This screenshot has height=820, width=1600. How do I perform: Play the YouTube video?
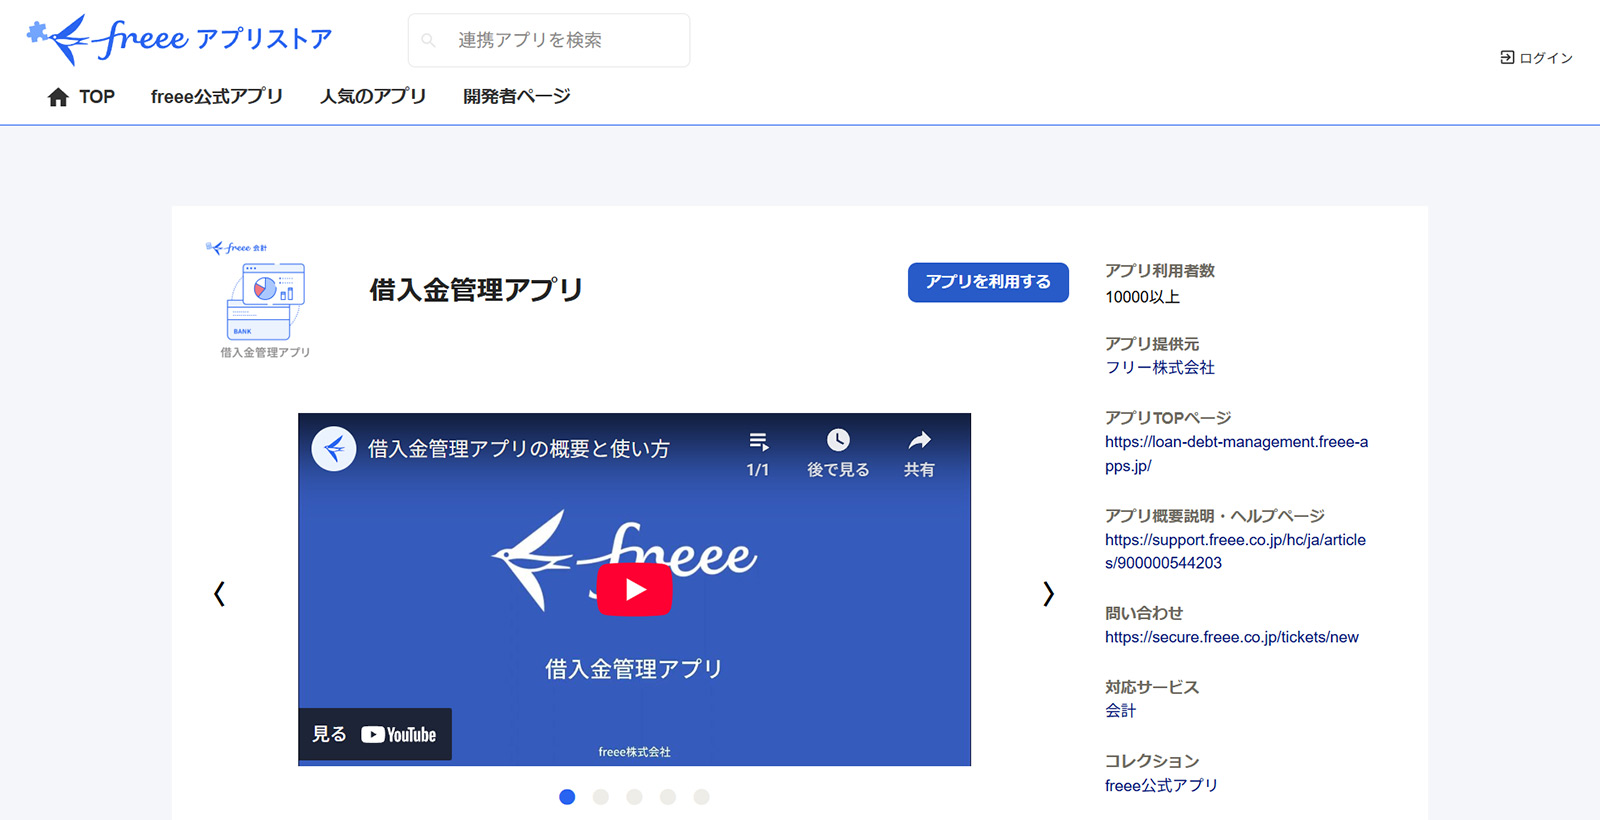(x=634, y=590)
